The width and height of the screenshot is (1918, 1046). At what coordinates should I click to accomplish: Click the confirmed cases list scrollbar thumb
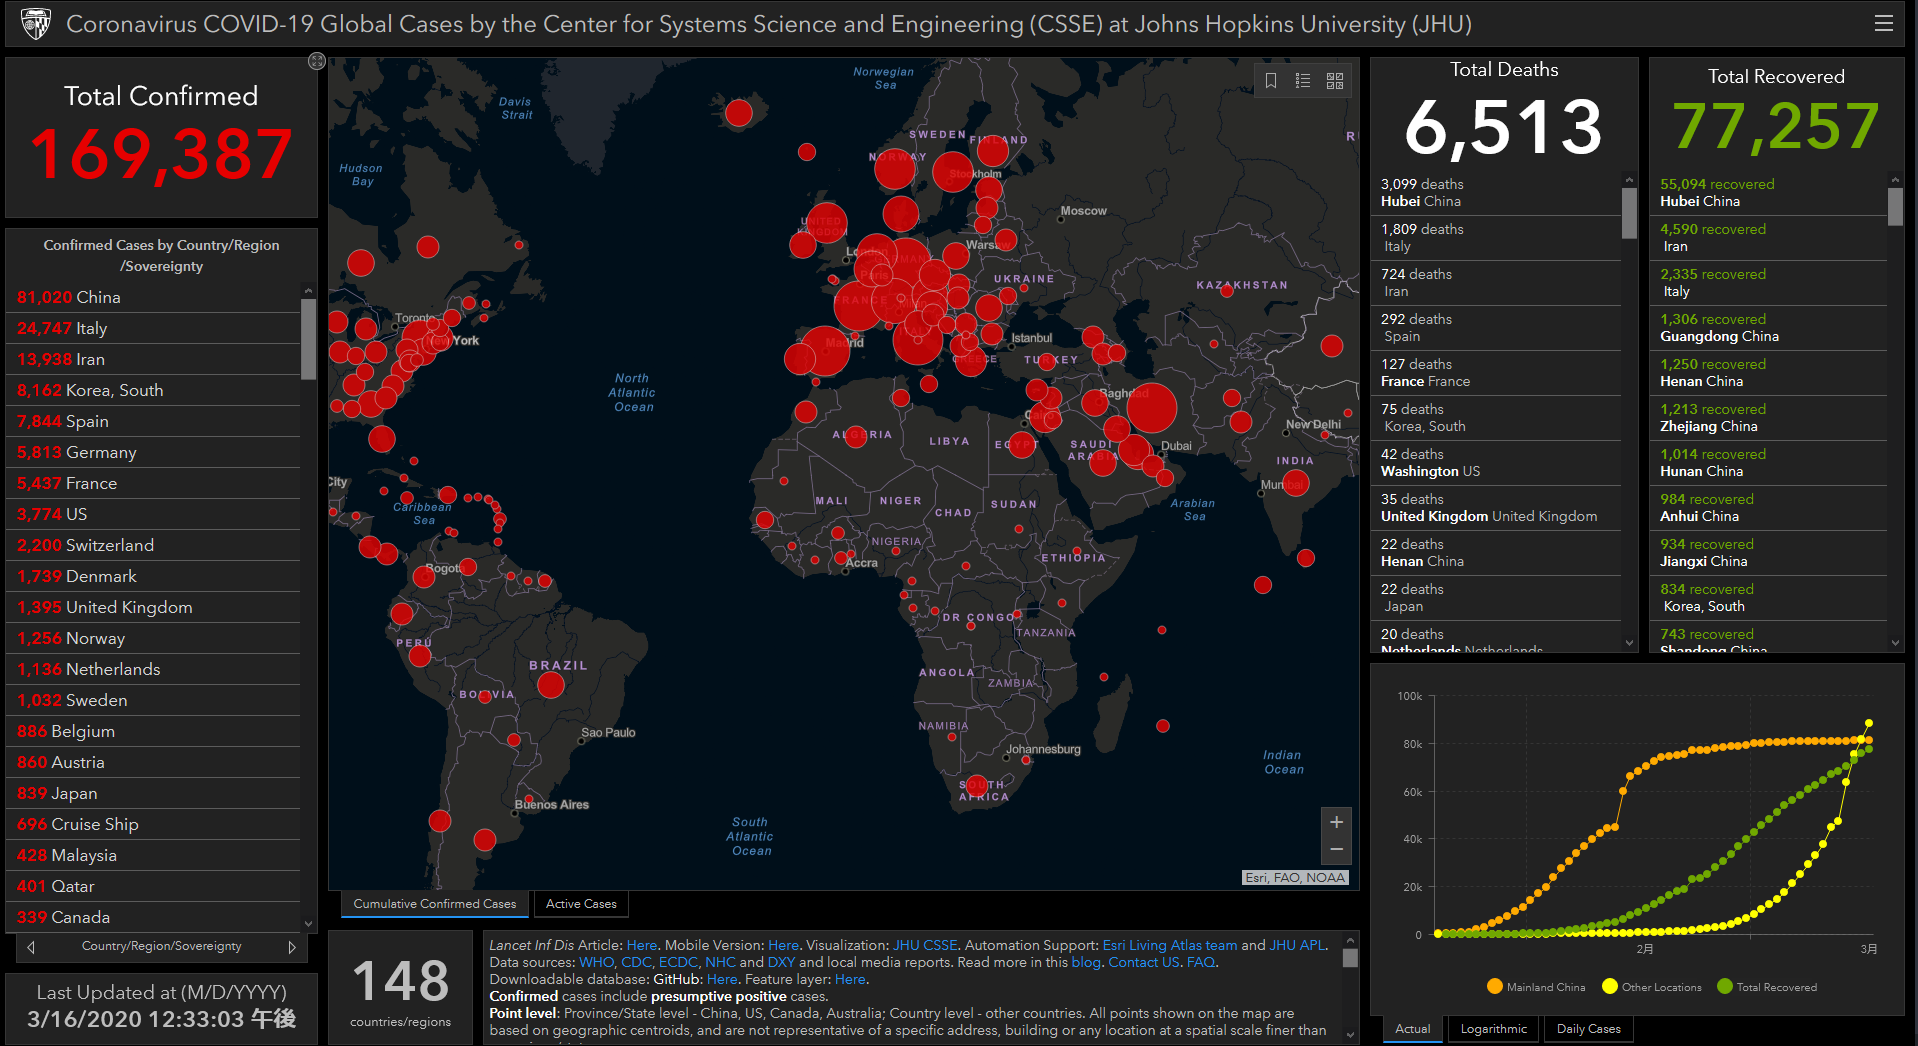[x=308, y=339]
